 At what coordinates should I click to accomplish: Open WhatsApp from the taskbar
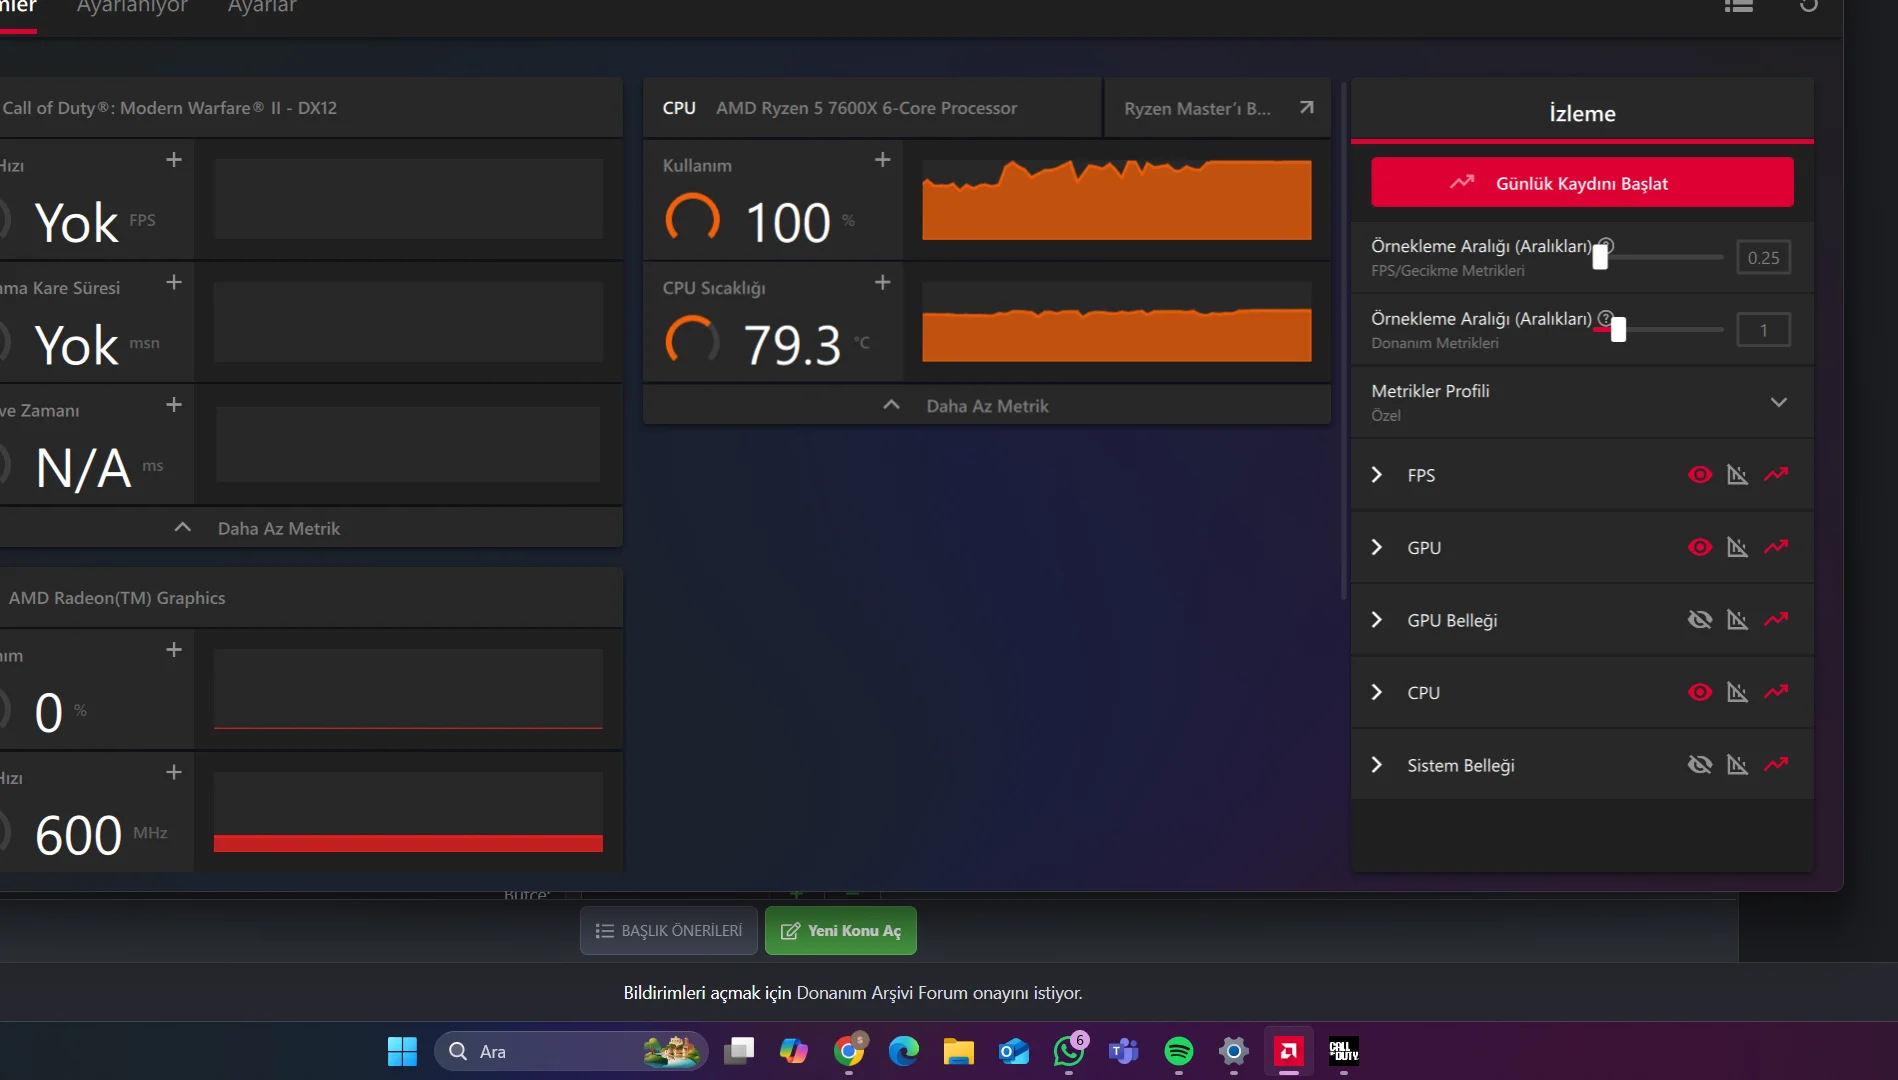[x=1069, y=1051]
